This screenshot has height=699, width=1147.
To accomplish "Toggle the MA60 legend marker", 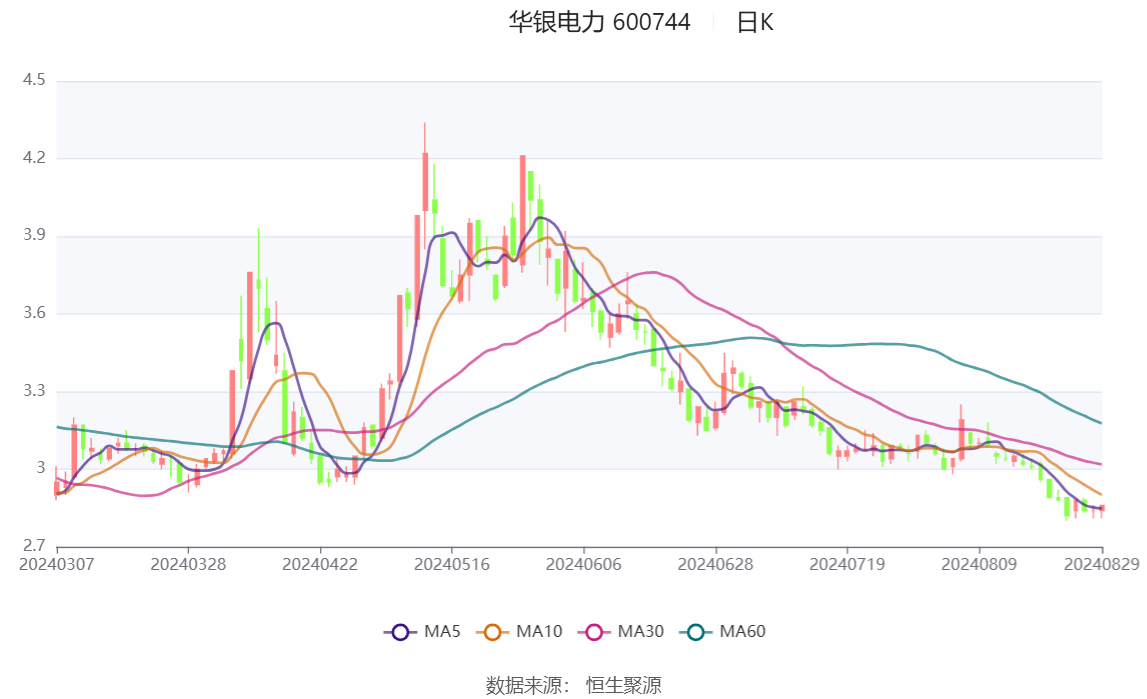I will pyautogui.click(x=696, y=632).
